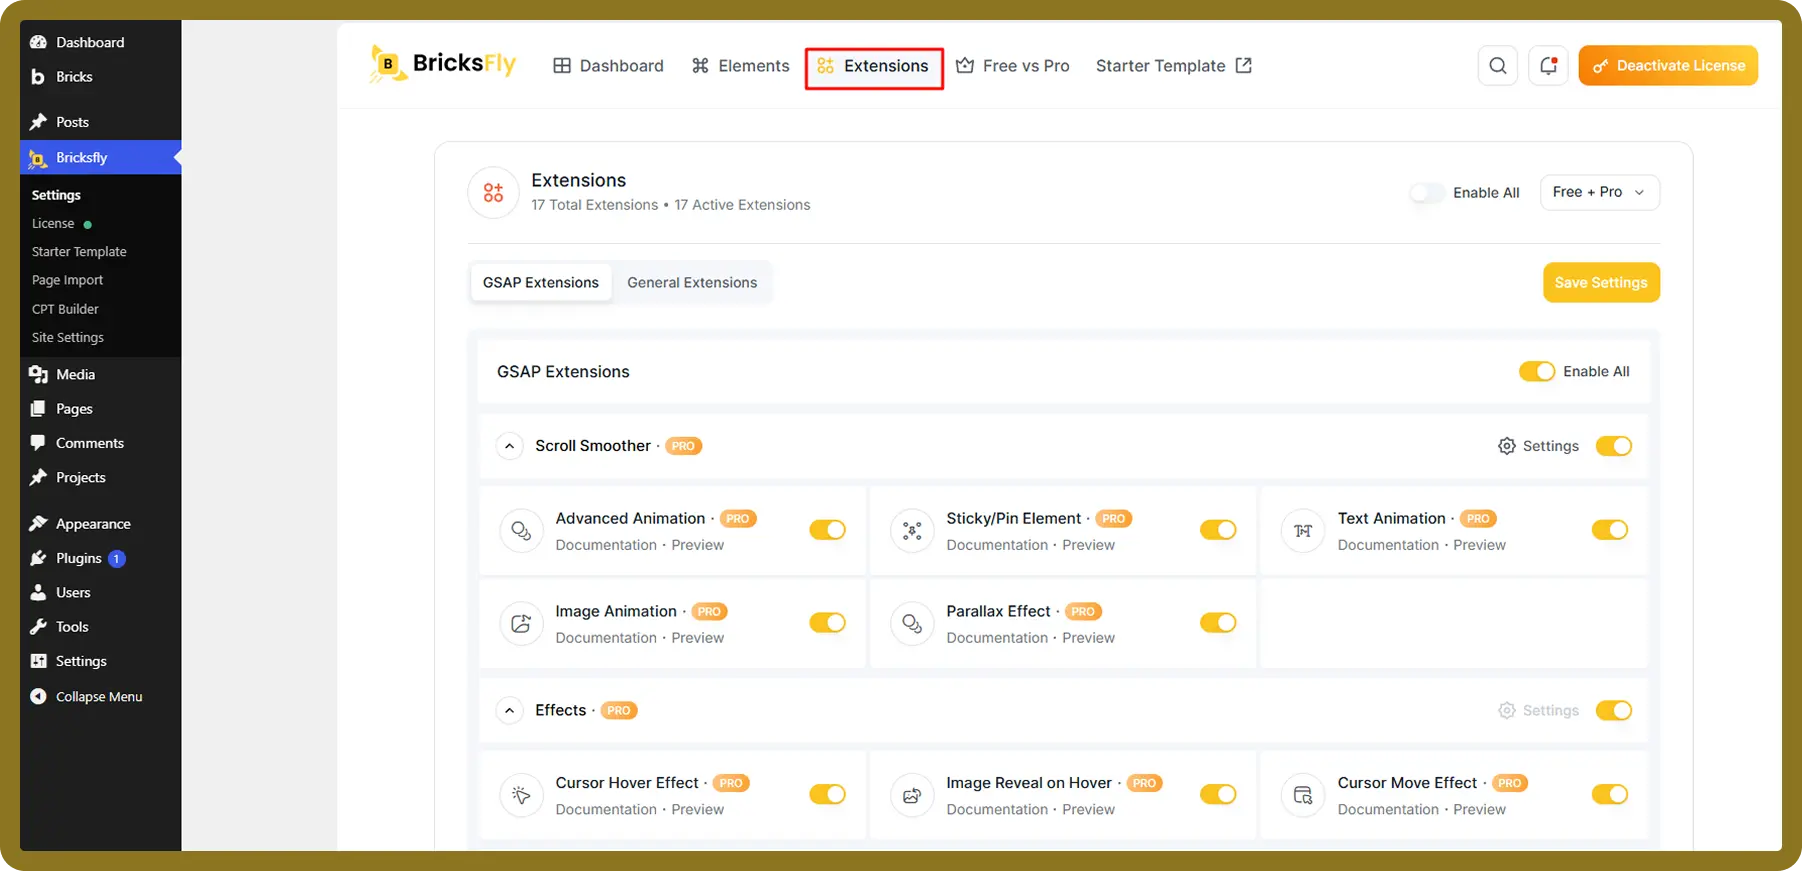Click the Sticky/Pin Element card icon

pyautogui.click(x=912, y=530)
